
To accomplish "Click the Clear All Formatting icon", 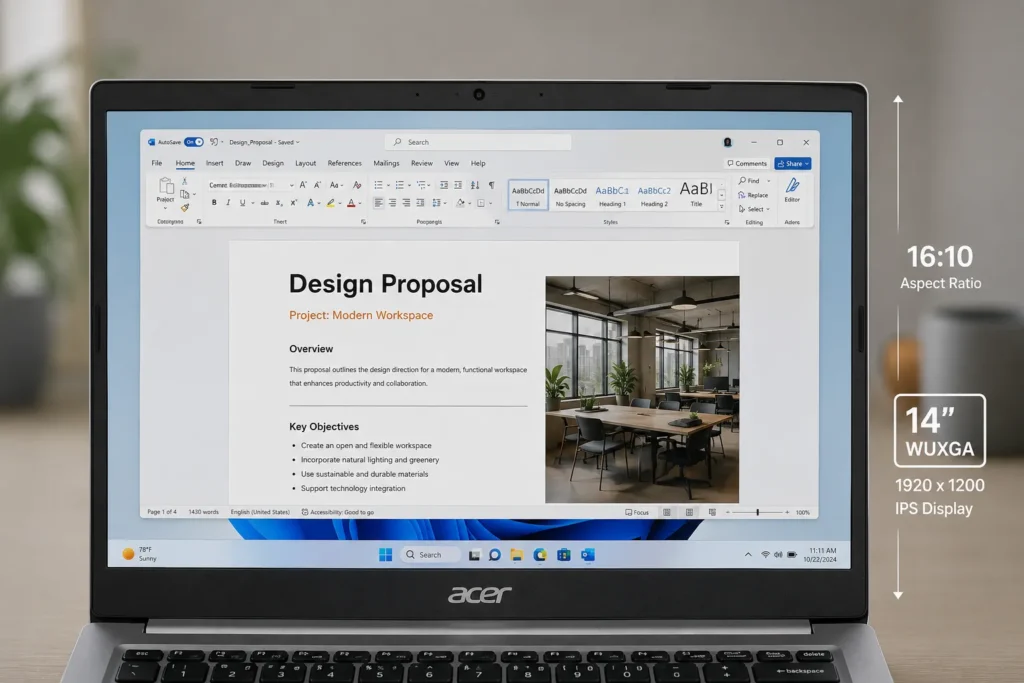I will point(357,185).
